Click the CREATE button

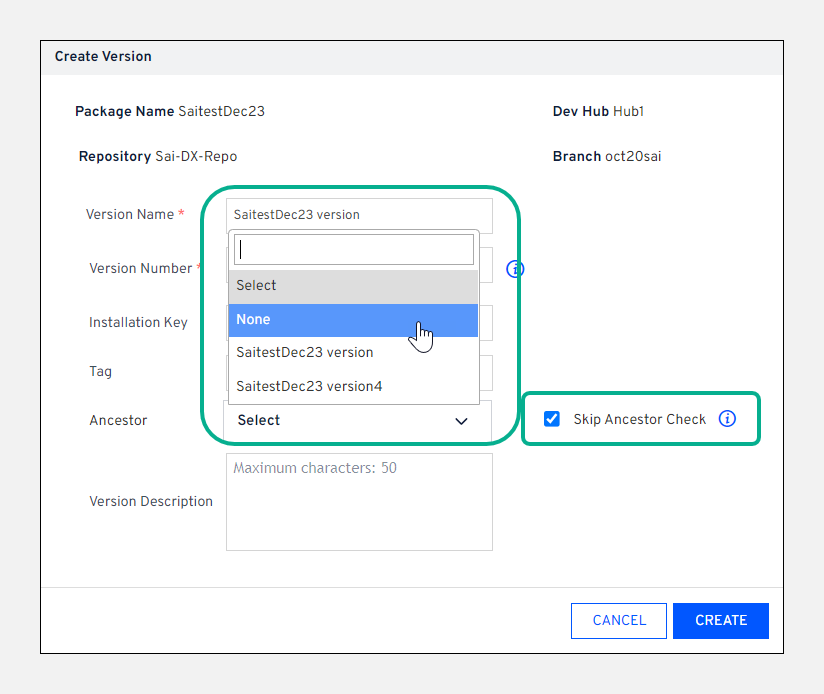pyautogui.click(x=720, y=620)
